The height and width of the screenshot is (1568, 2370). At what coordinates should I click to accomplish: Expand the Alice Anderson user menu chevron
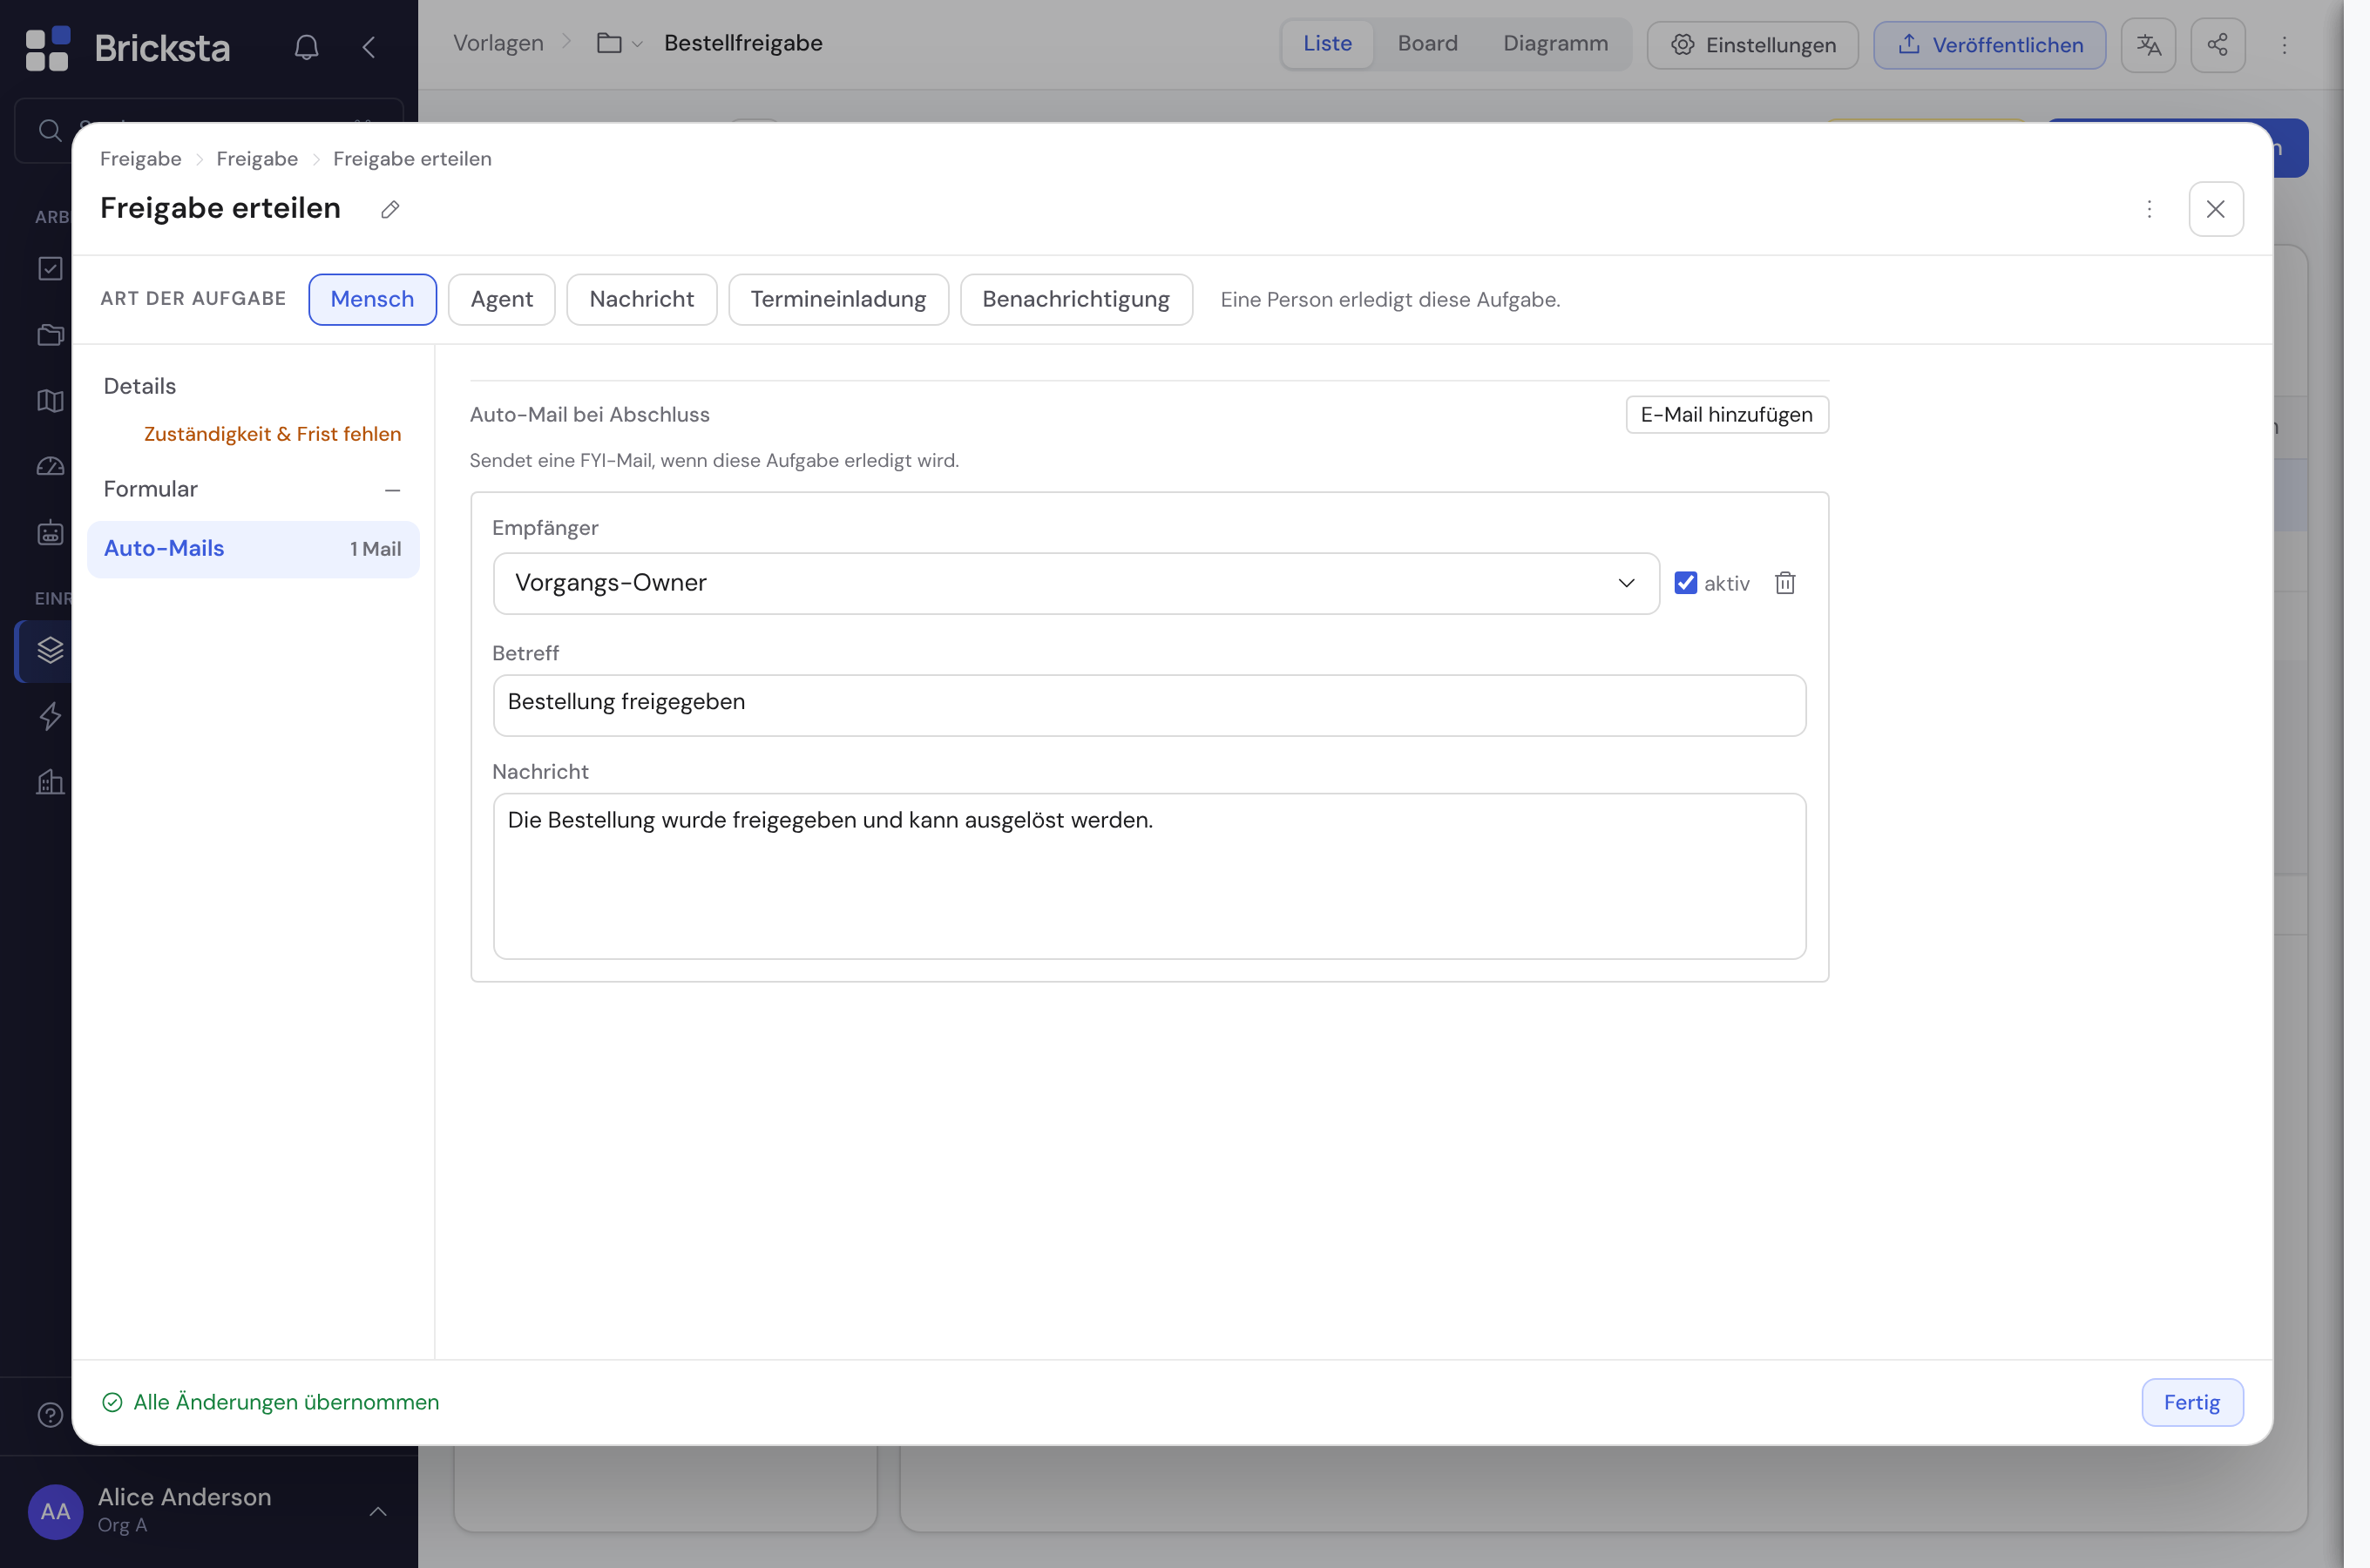[378, 1511]
